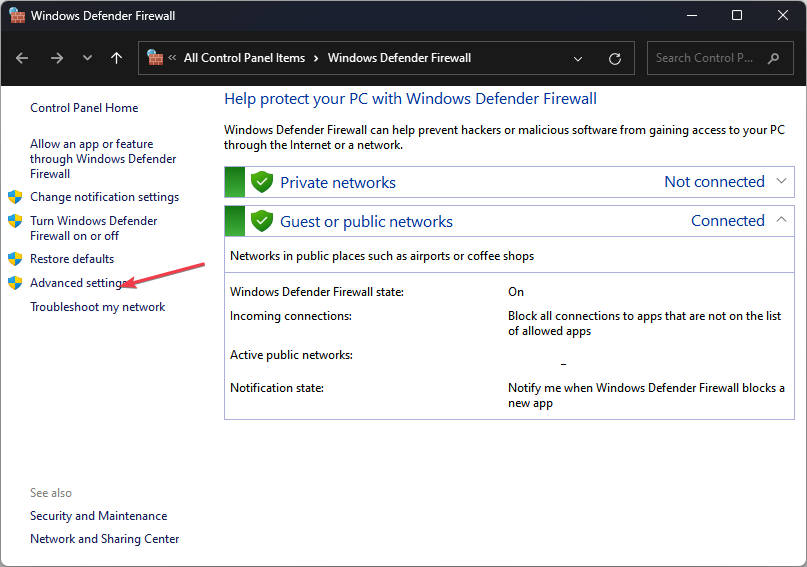Click the Windows Defender Firewall state value On
Viewport: 807px width, 567px height.
516,292
